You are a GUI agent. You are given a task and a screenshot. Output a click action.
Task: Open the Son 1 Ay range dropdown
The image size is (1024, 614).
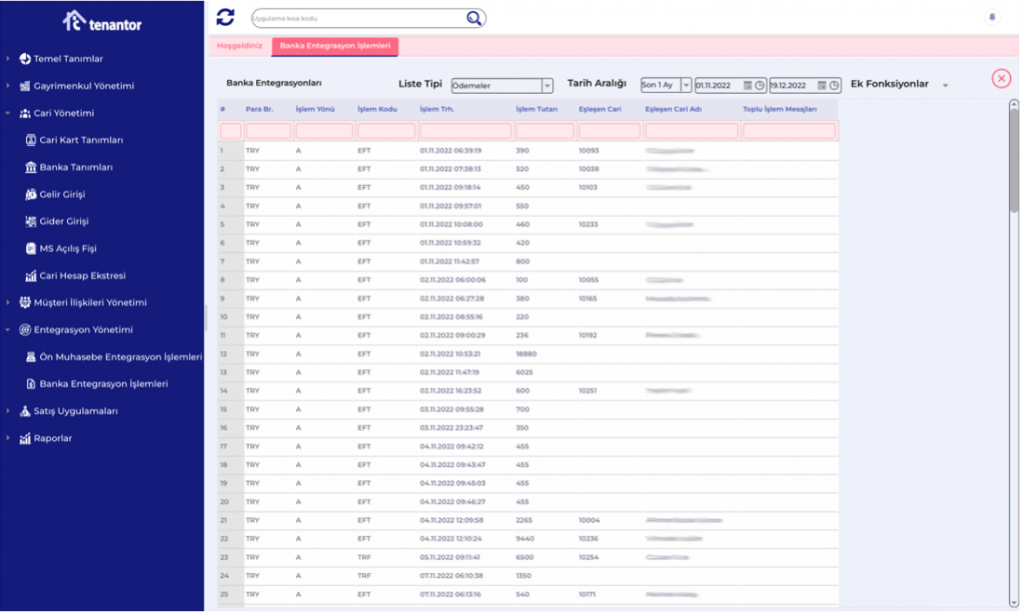pyautogui.click(x=685, y=86)
